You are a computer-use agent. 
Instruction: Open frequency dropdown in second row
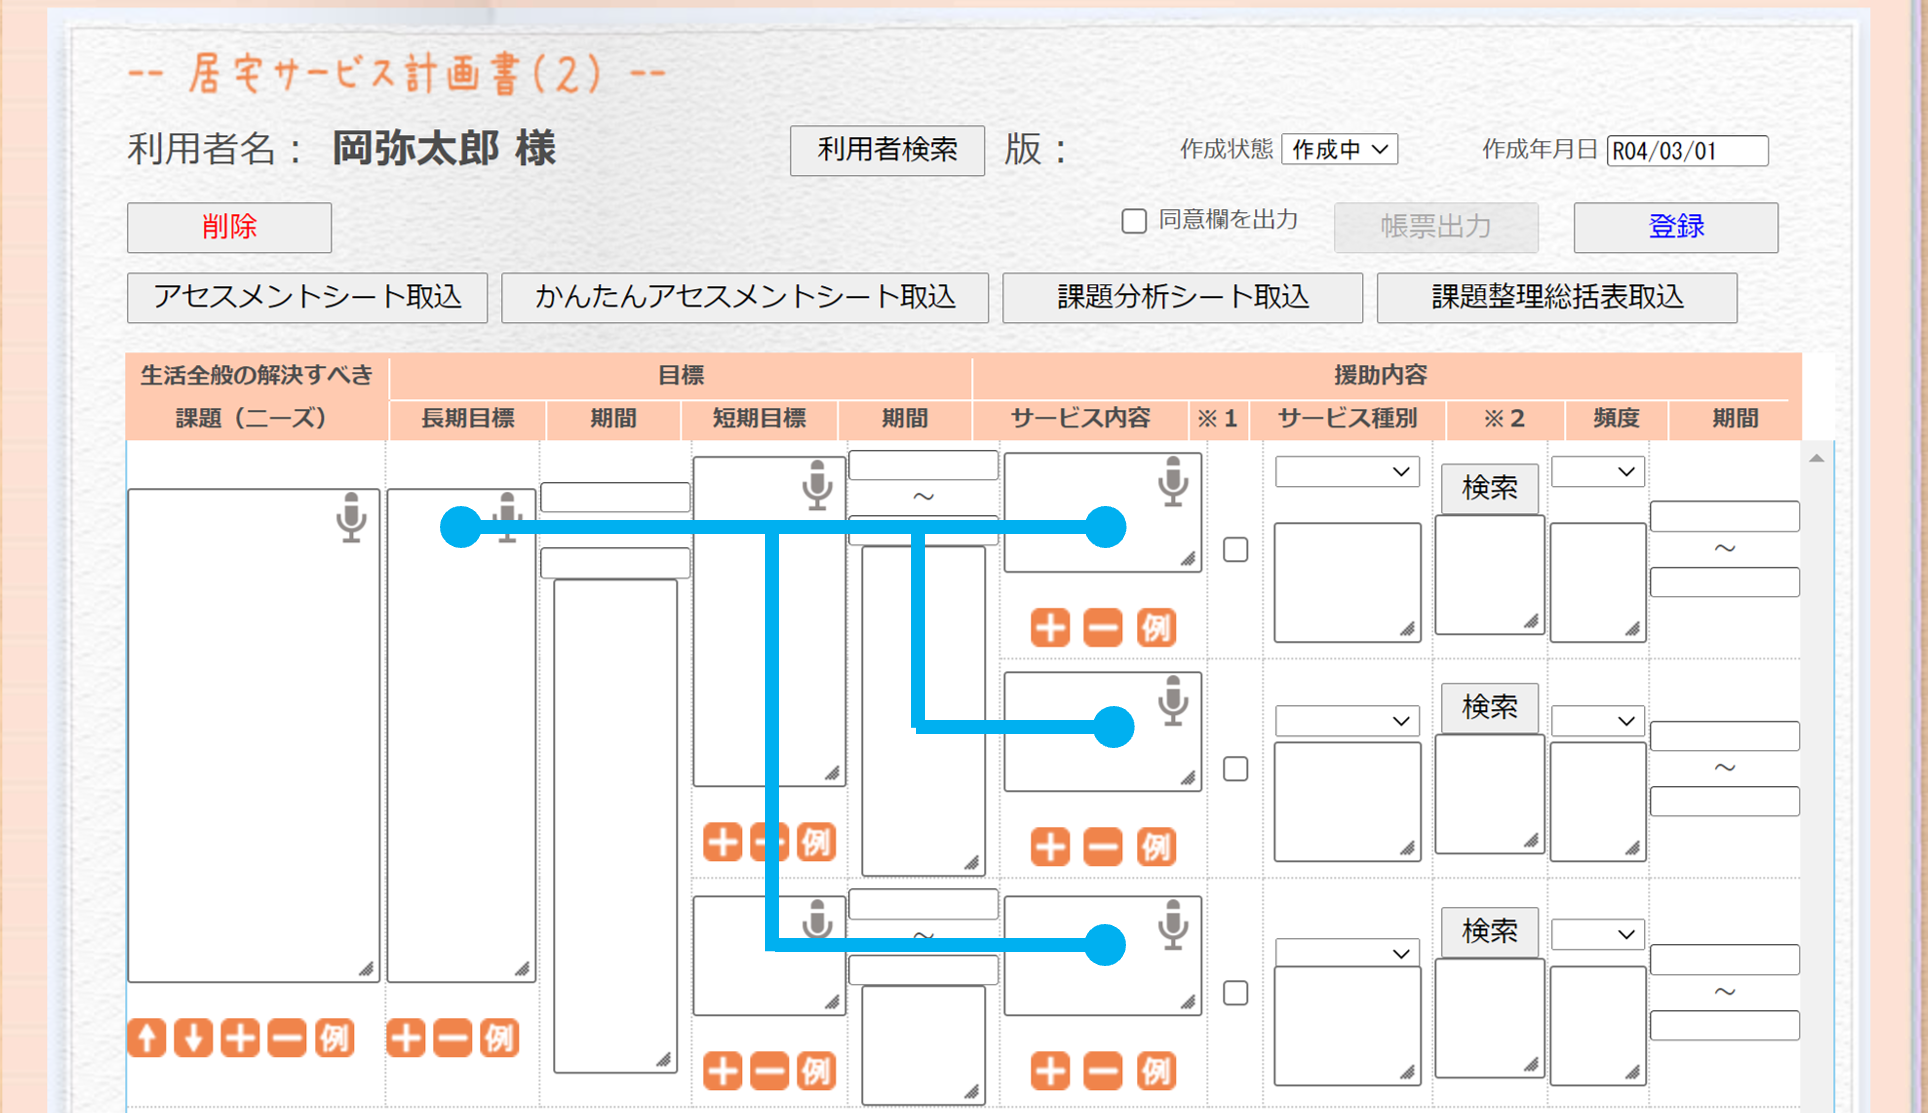(1597, 721)
